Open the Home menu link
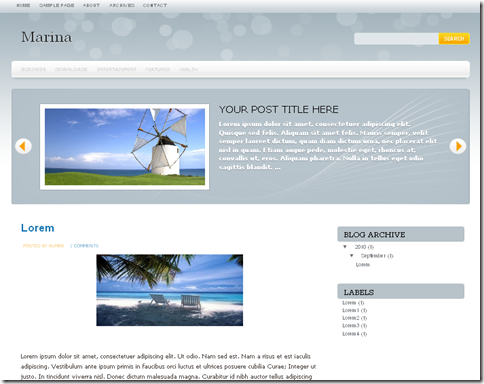484x384 pixels. coord(23,5)
